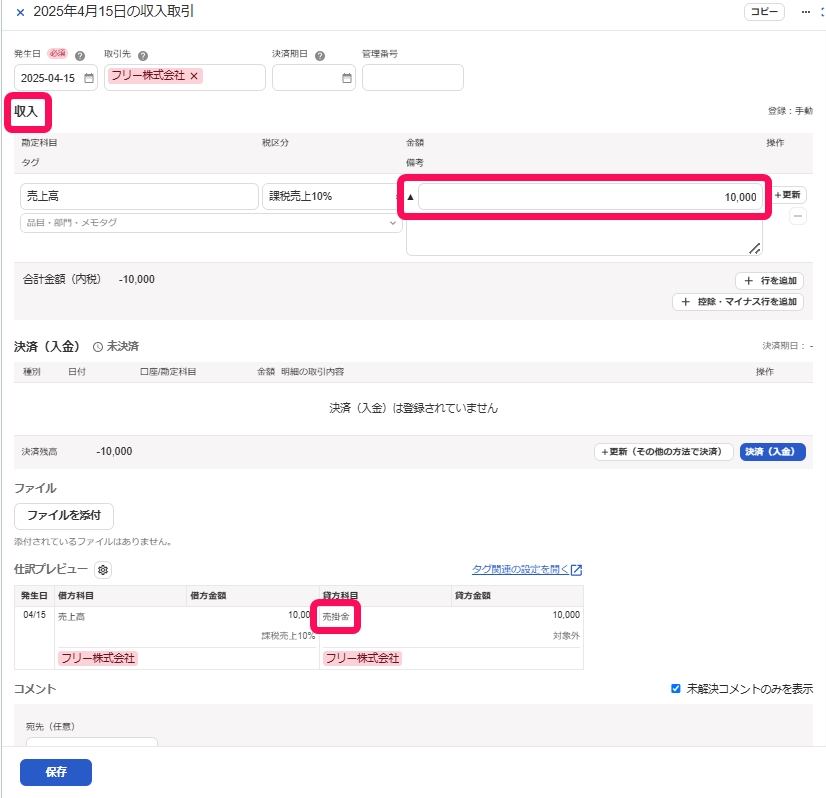
Task: Open help icon next to 発生日
Action: click(80, 55)
